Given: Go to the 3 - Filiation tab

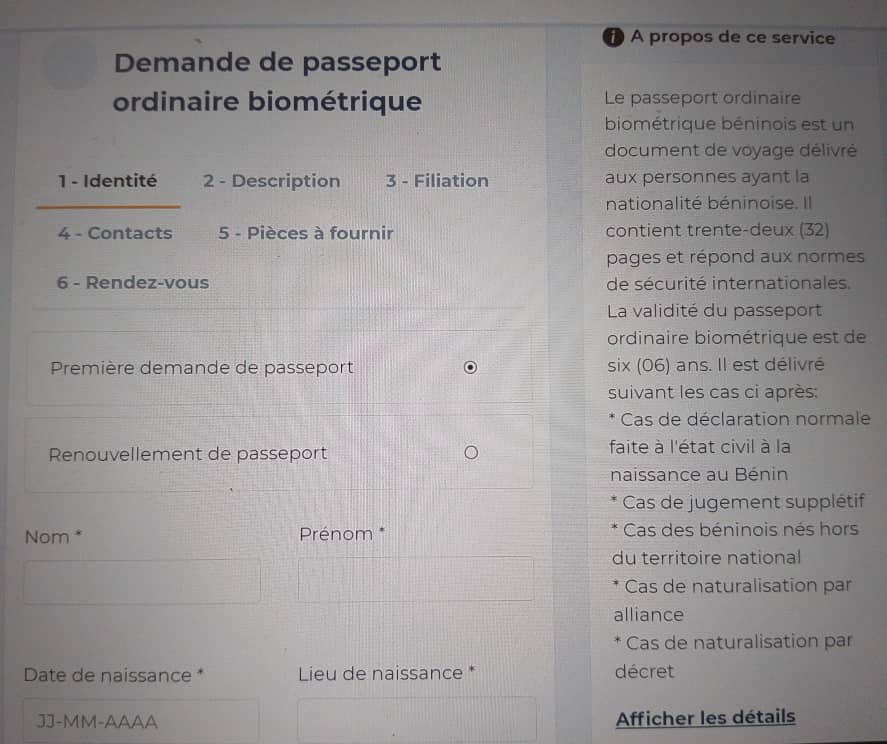Looking at the screenshot, I should pyautogui.click(x=437, y=181).
